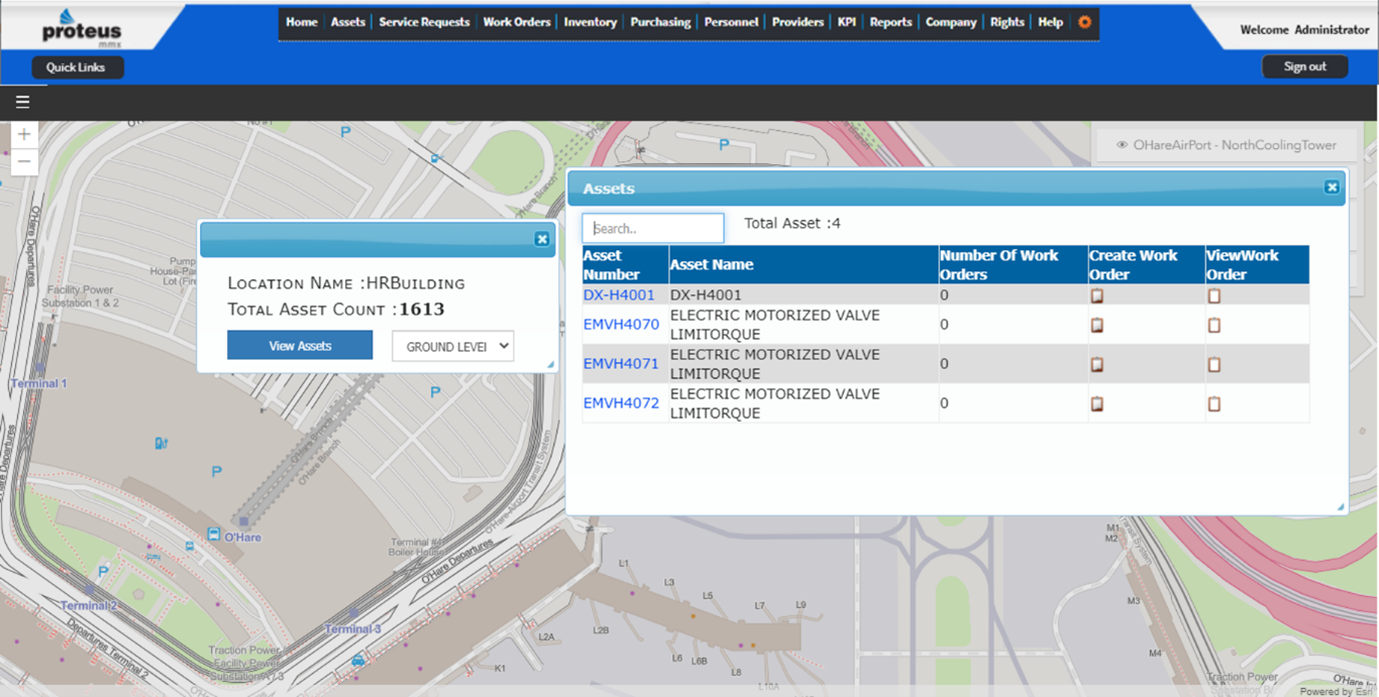Screen dimensions: 1379x697
Task: Click the View Assets button
Action: (300, 345)
